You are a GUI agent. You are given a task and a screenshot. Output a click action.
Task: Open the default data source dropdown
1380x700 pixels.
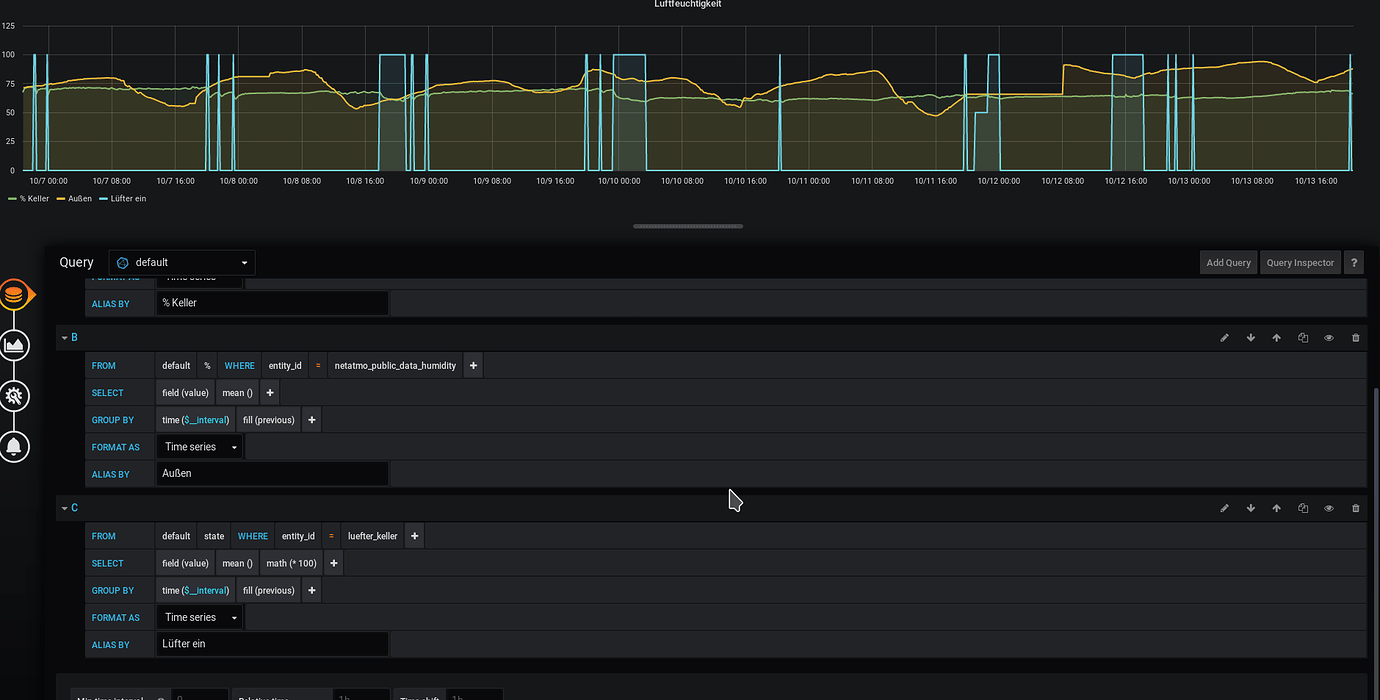point(181,262)
